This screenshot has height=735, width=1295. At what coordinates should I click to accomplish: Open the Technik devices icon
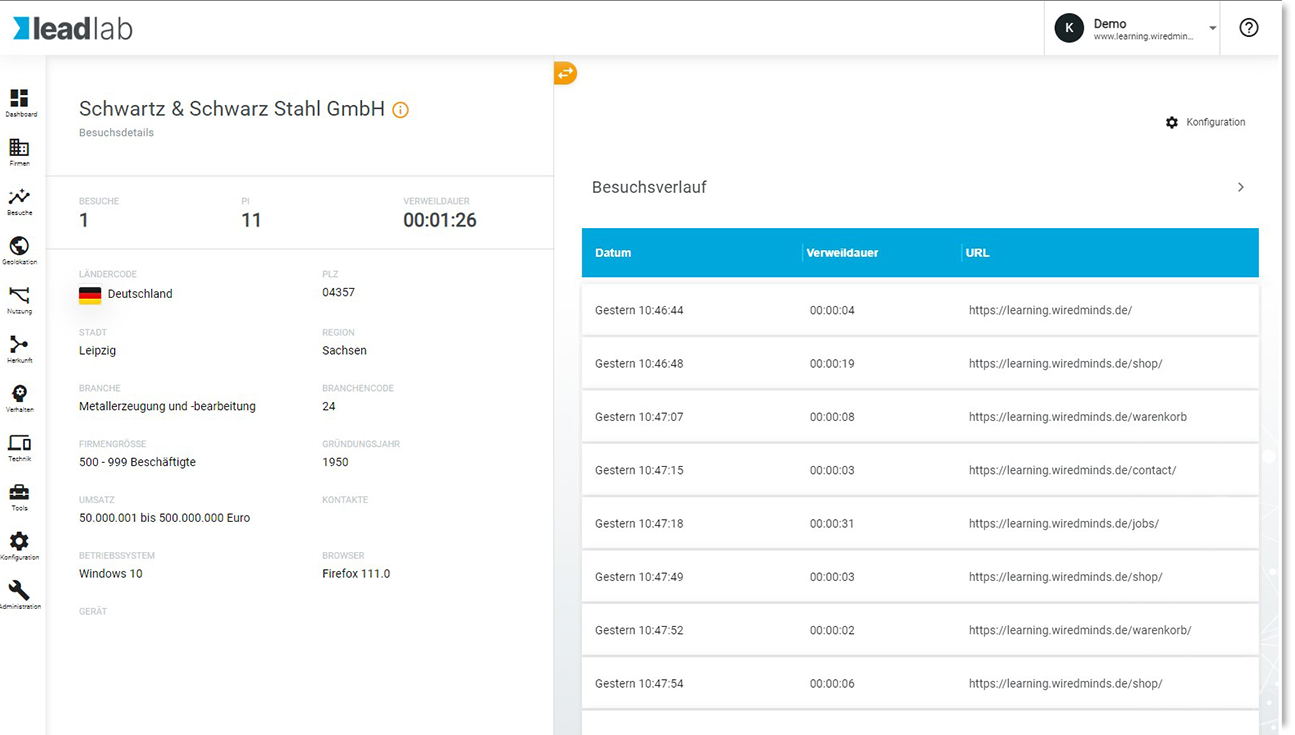[19, 443]
